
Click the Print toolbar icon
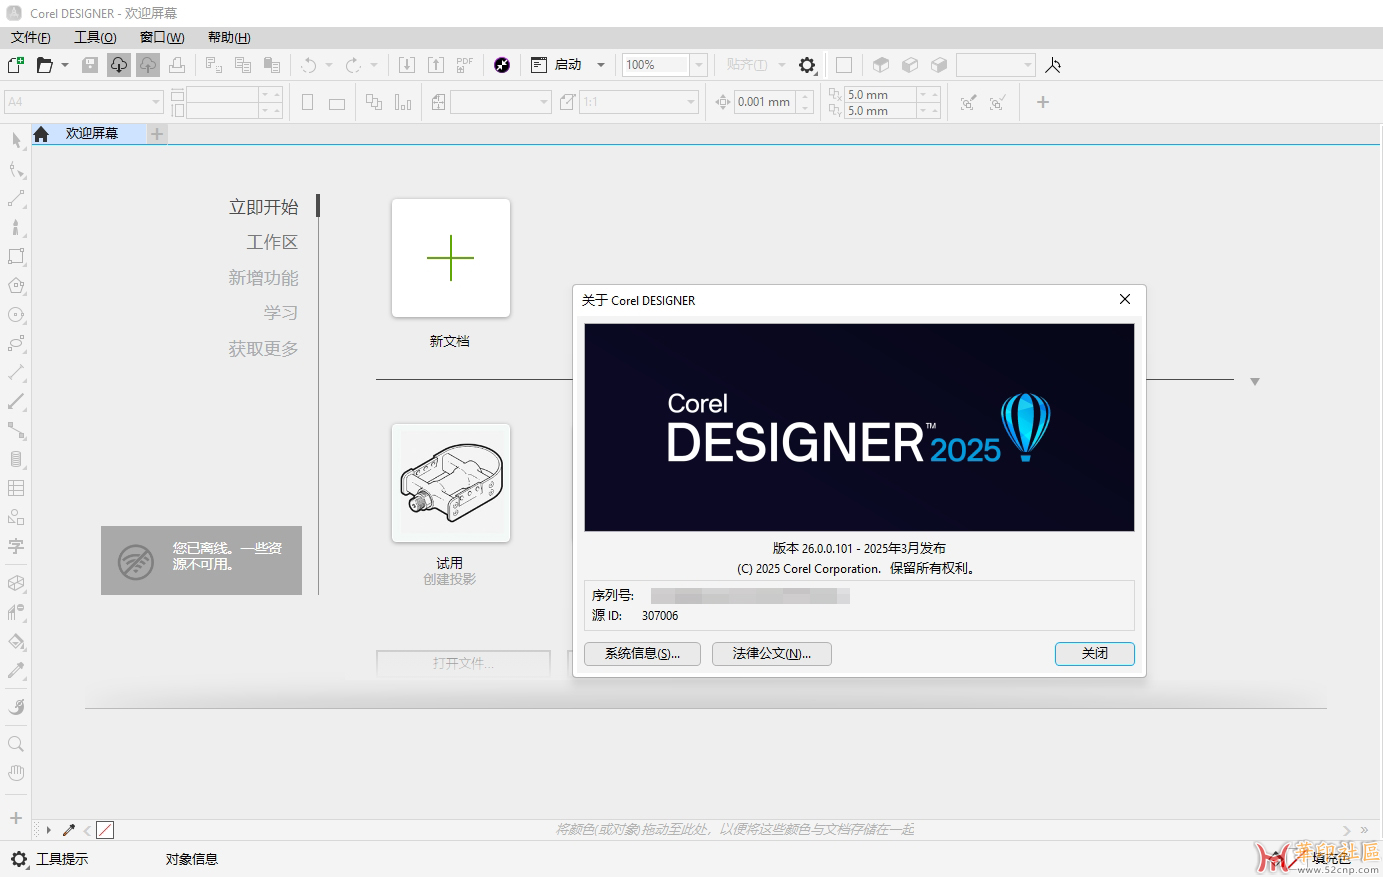pos(177,65)
